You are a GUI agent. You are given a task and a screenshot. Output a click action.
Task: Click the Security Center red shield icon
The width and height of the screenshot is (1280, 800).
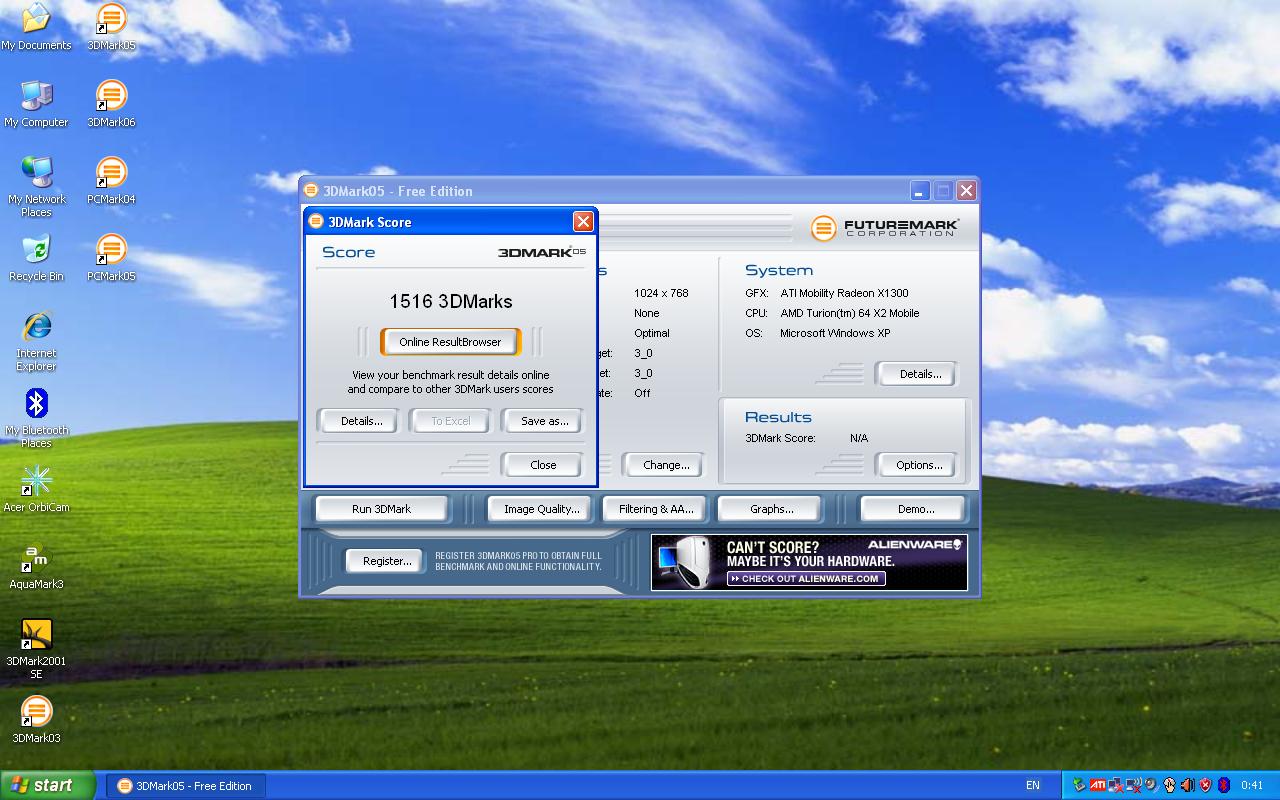pos(1206,785)
